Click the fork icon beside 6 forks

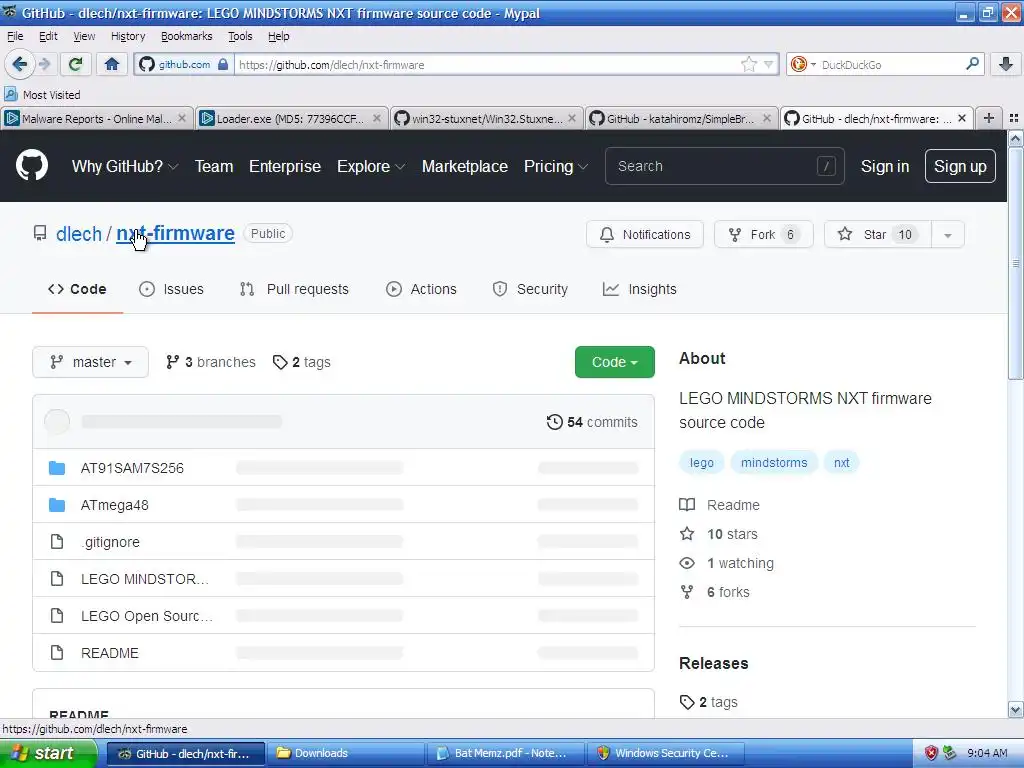pos(687,592)
